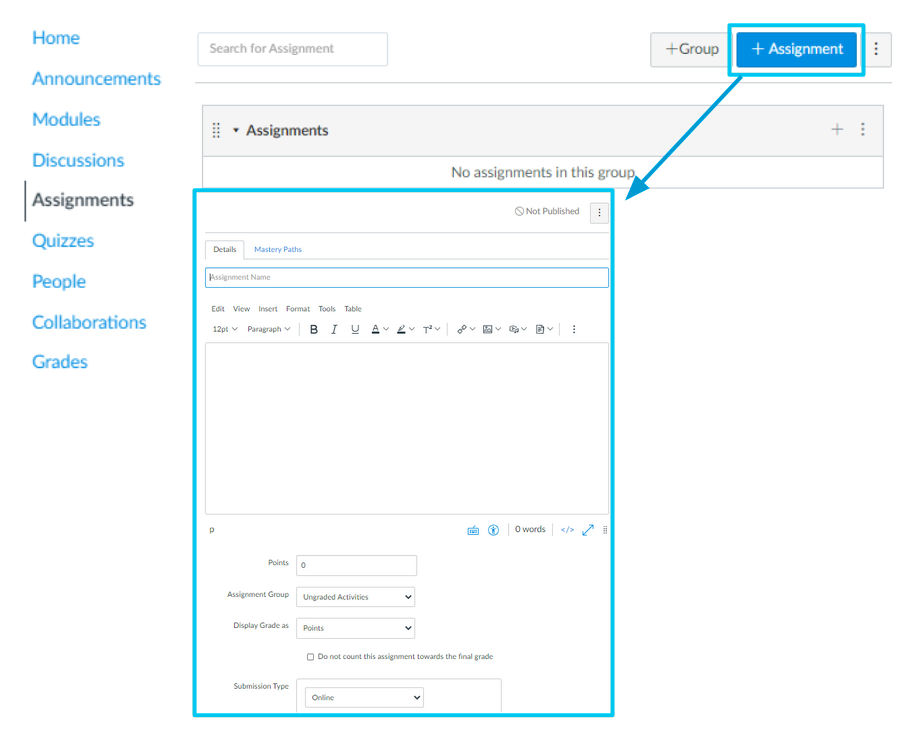Open Display Grade as dropdown

(x=355, y=628)
